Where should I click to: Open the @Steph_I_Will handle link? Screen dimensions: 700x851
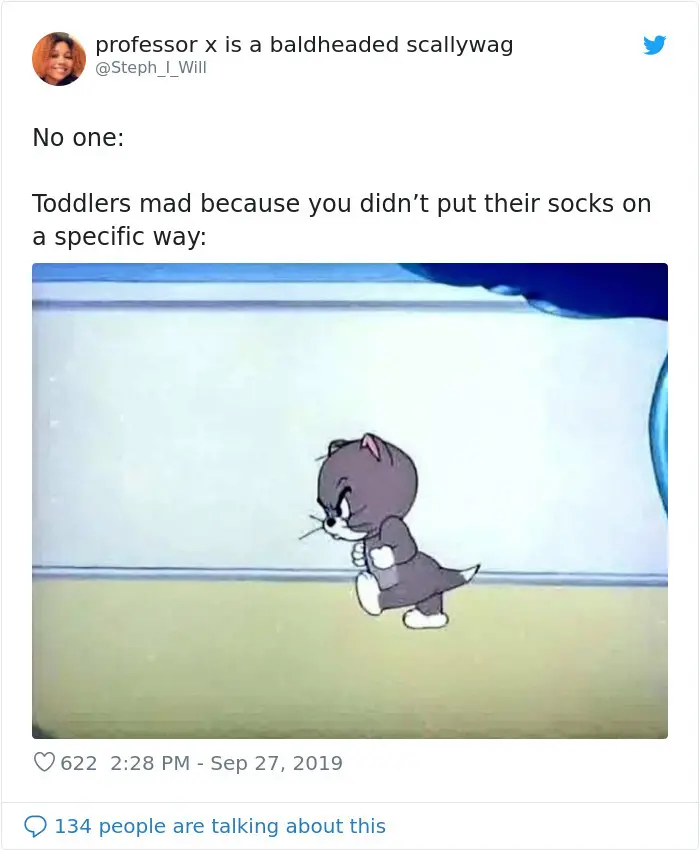pyautogui.click(x=151, y=67)
